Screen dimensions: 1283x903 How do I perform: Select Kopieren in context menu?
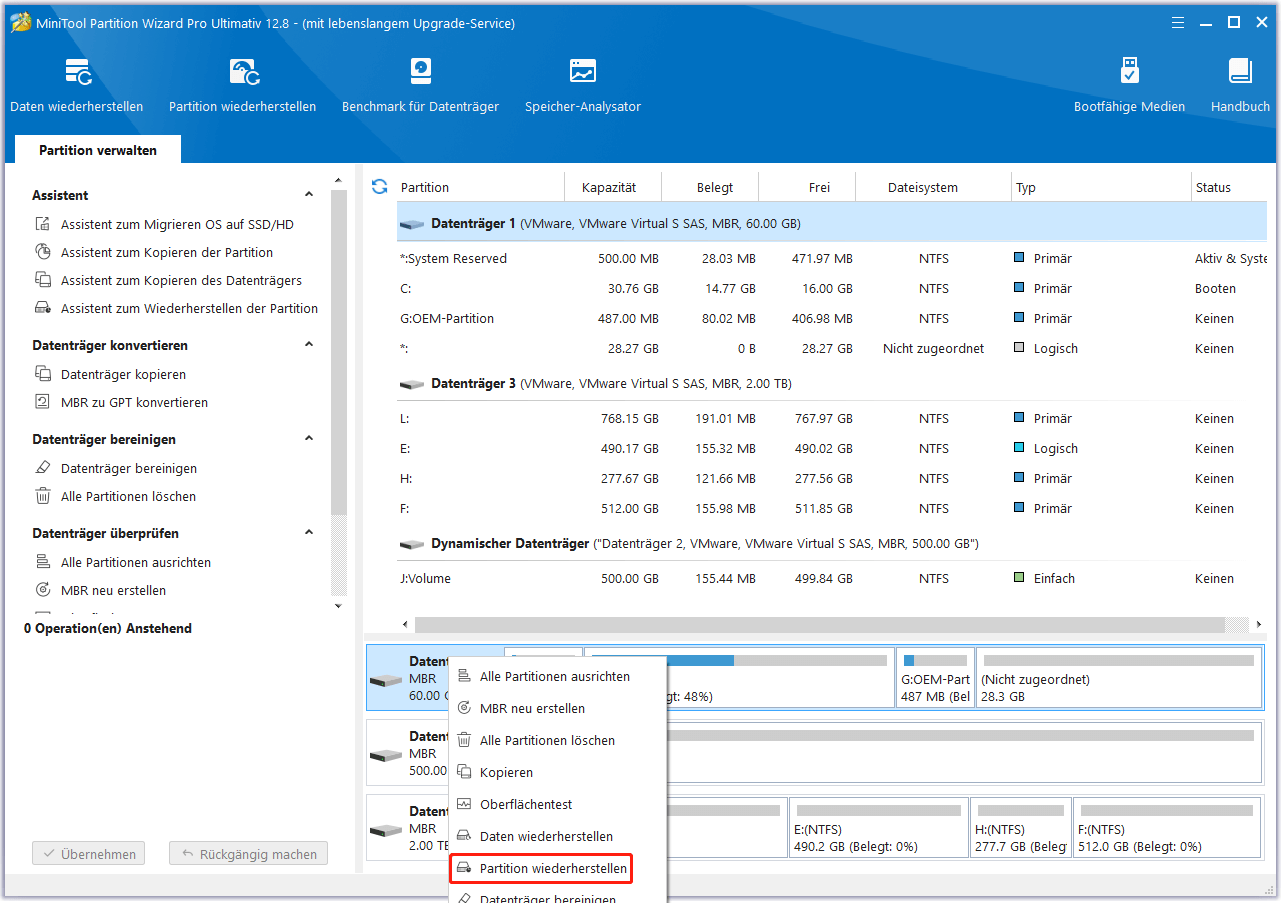point(558,773)
